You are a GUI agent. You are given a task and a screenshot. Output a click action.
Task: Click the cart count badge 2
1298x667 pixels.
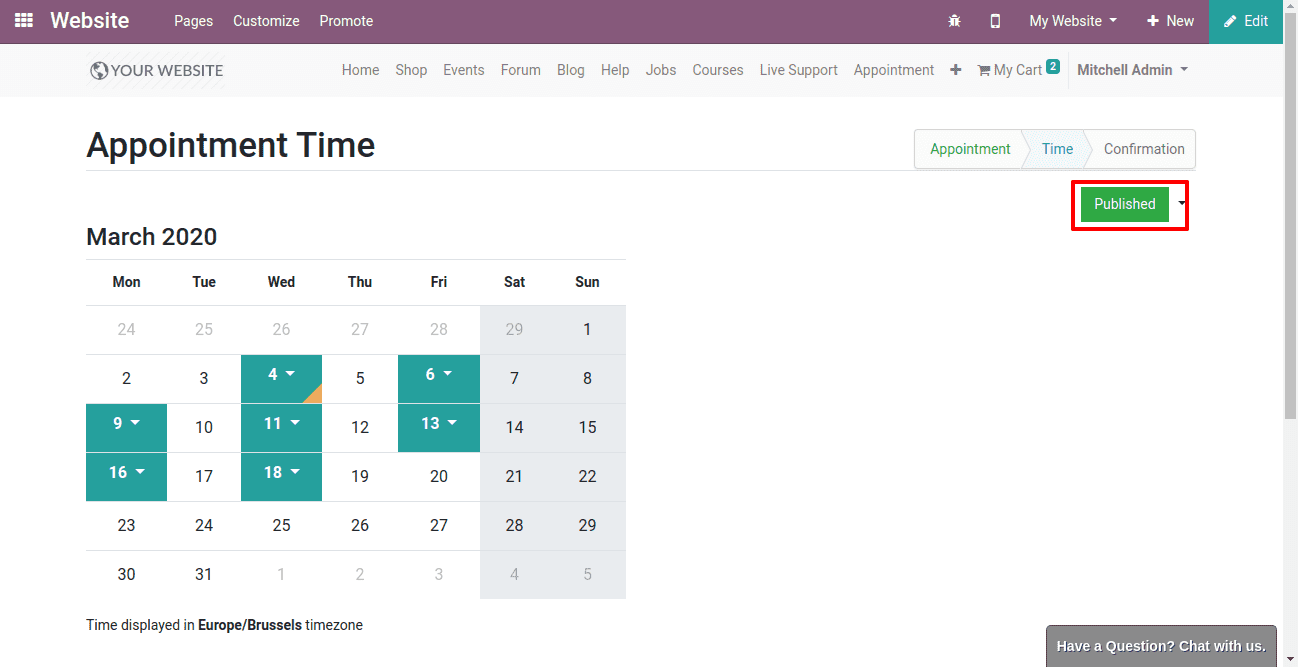1053,67
